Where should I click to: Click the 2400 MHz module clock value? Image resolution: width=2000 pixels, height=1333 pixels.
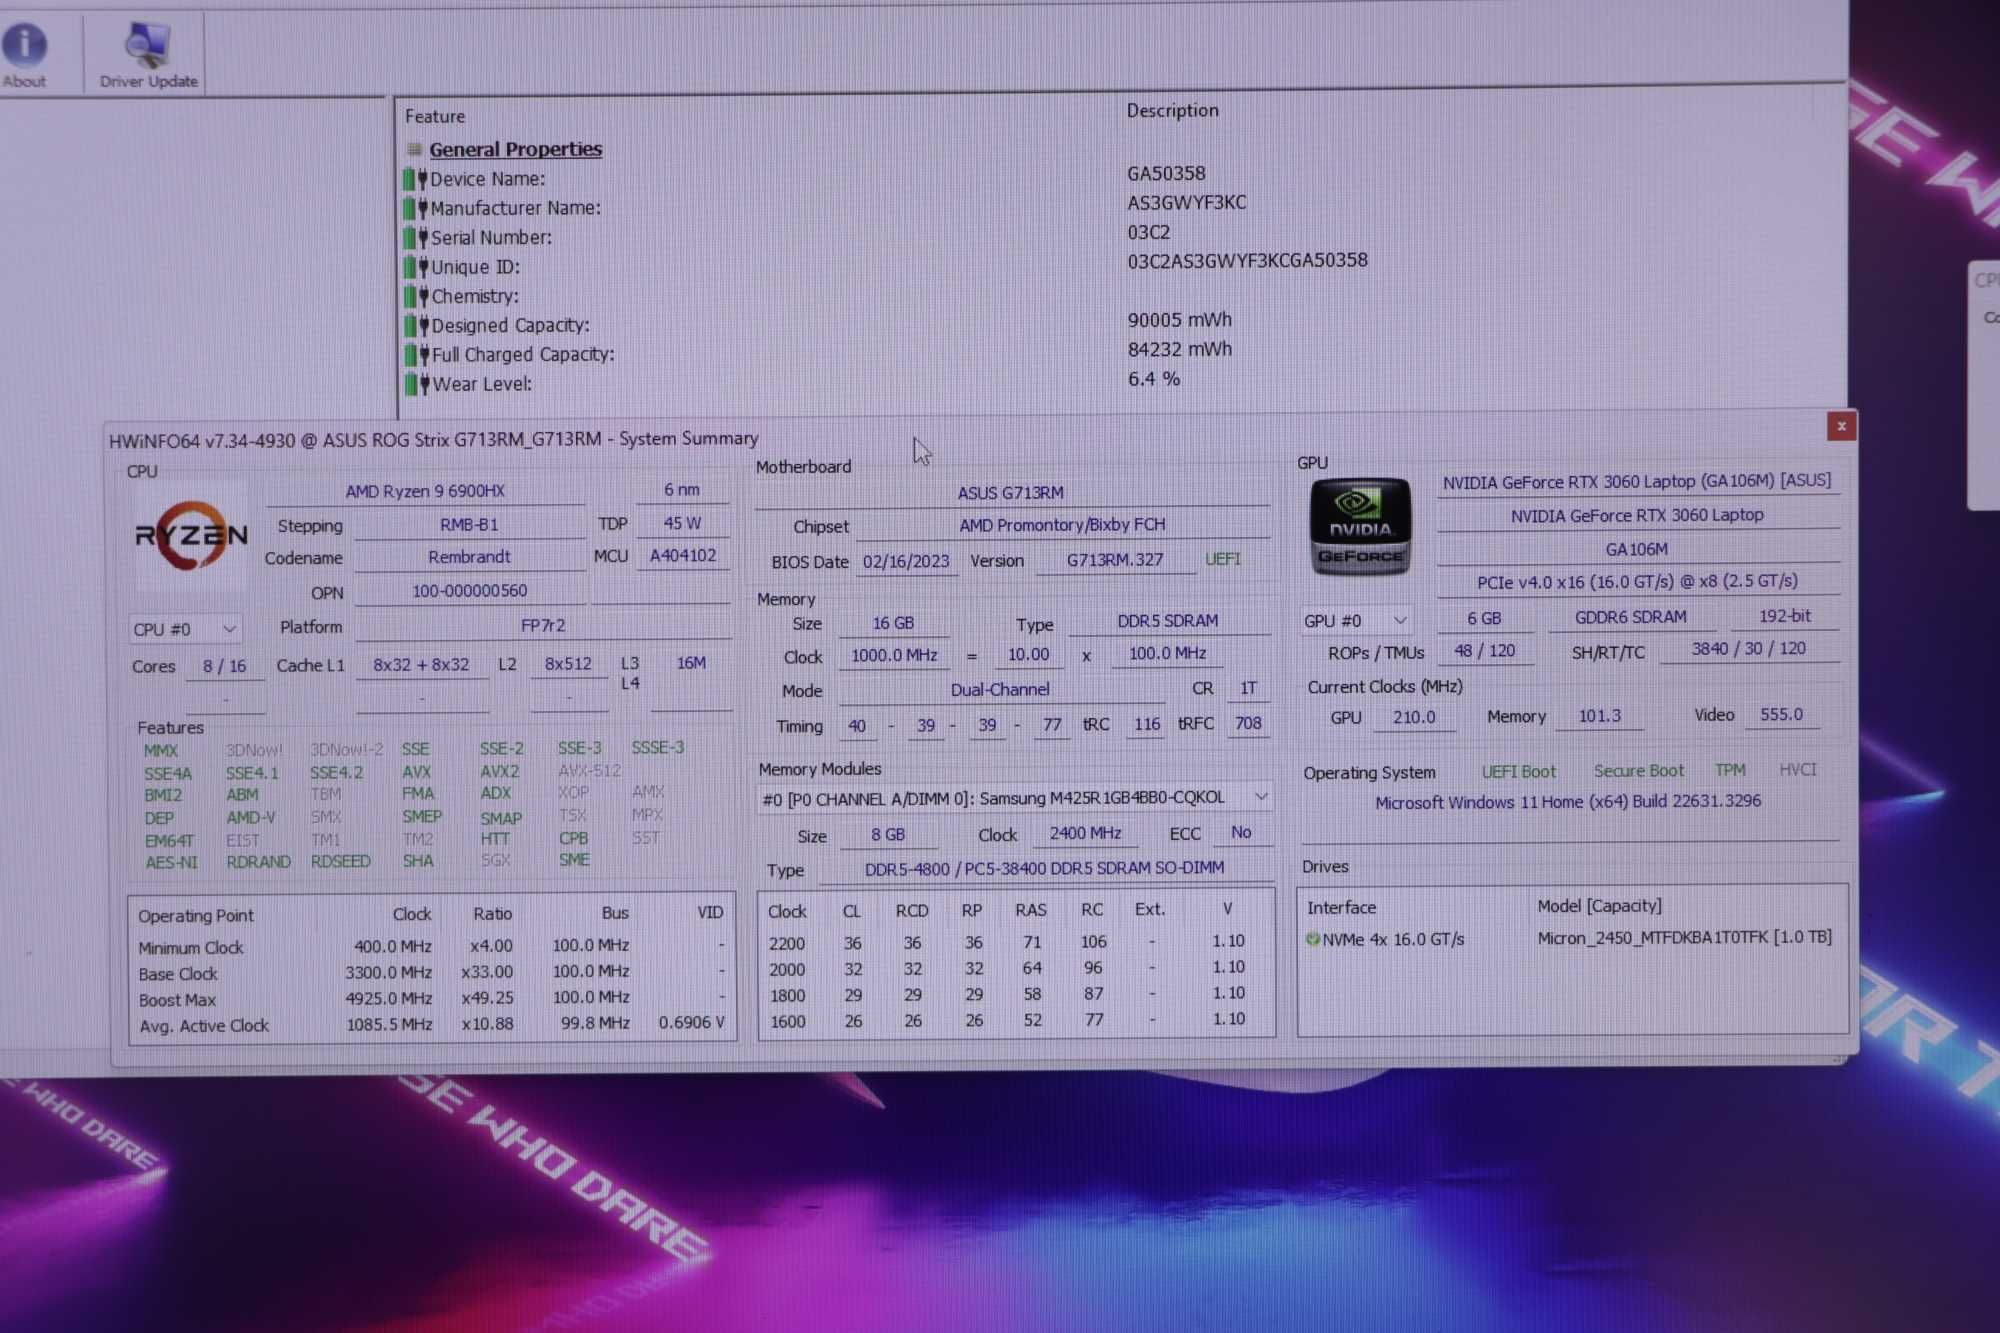pos(1085,833)
